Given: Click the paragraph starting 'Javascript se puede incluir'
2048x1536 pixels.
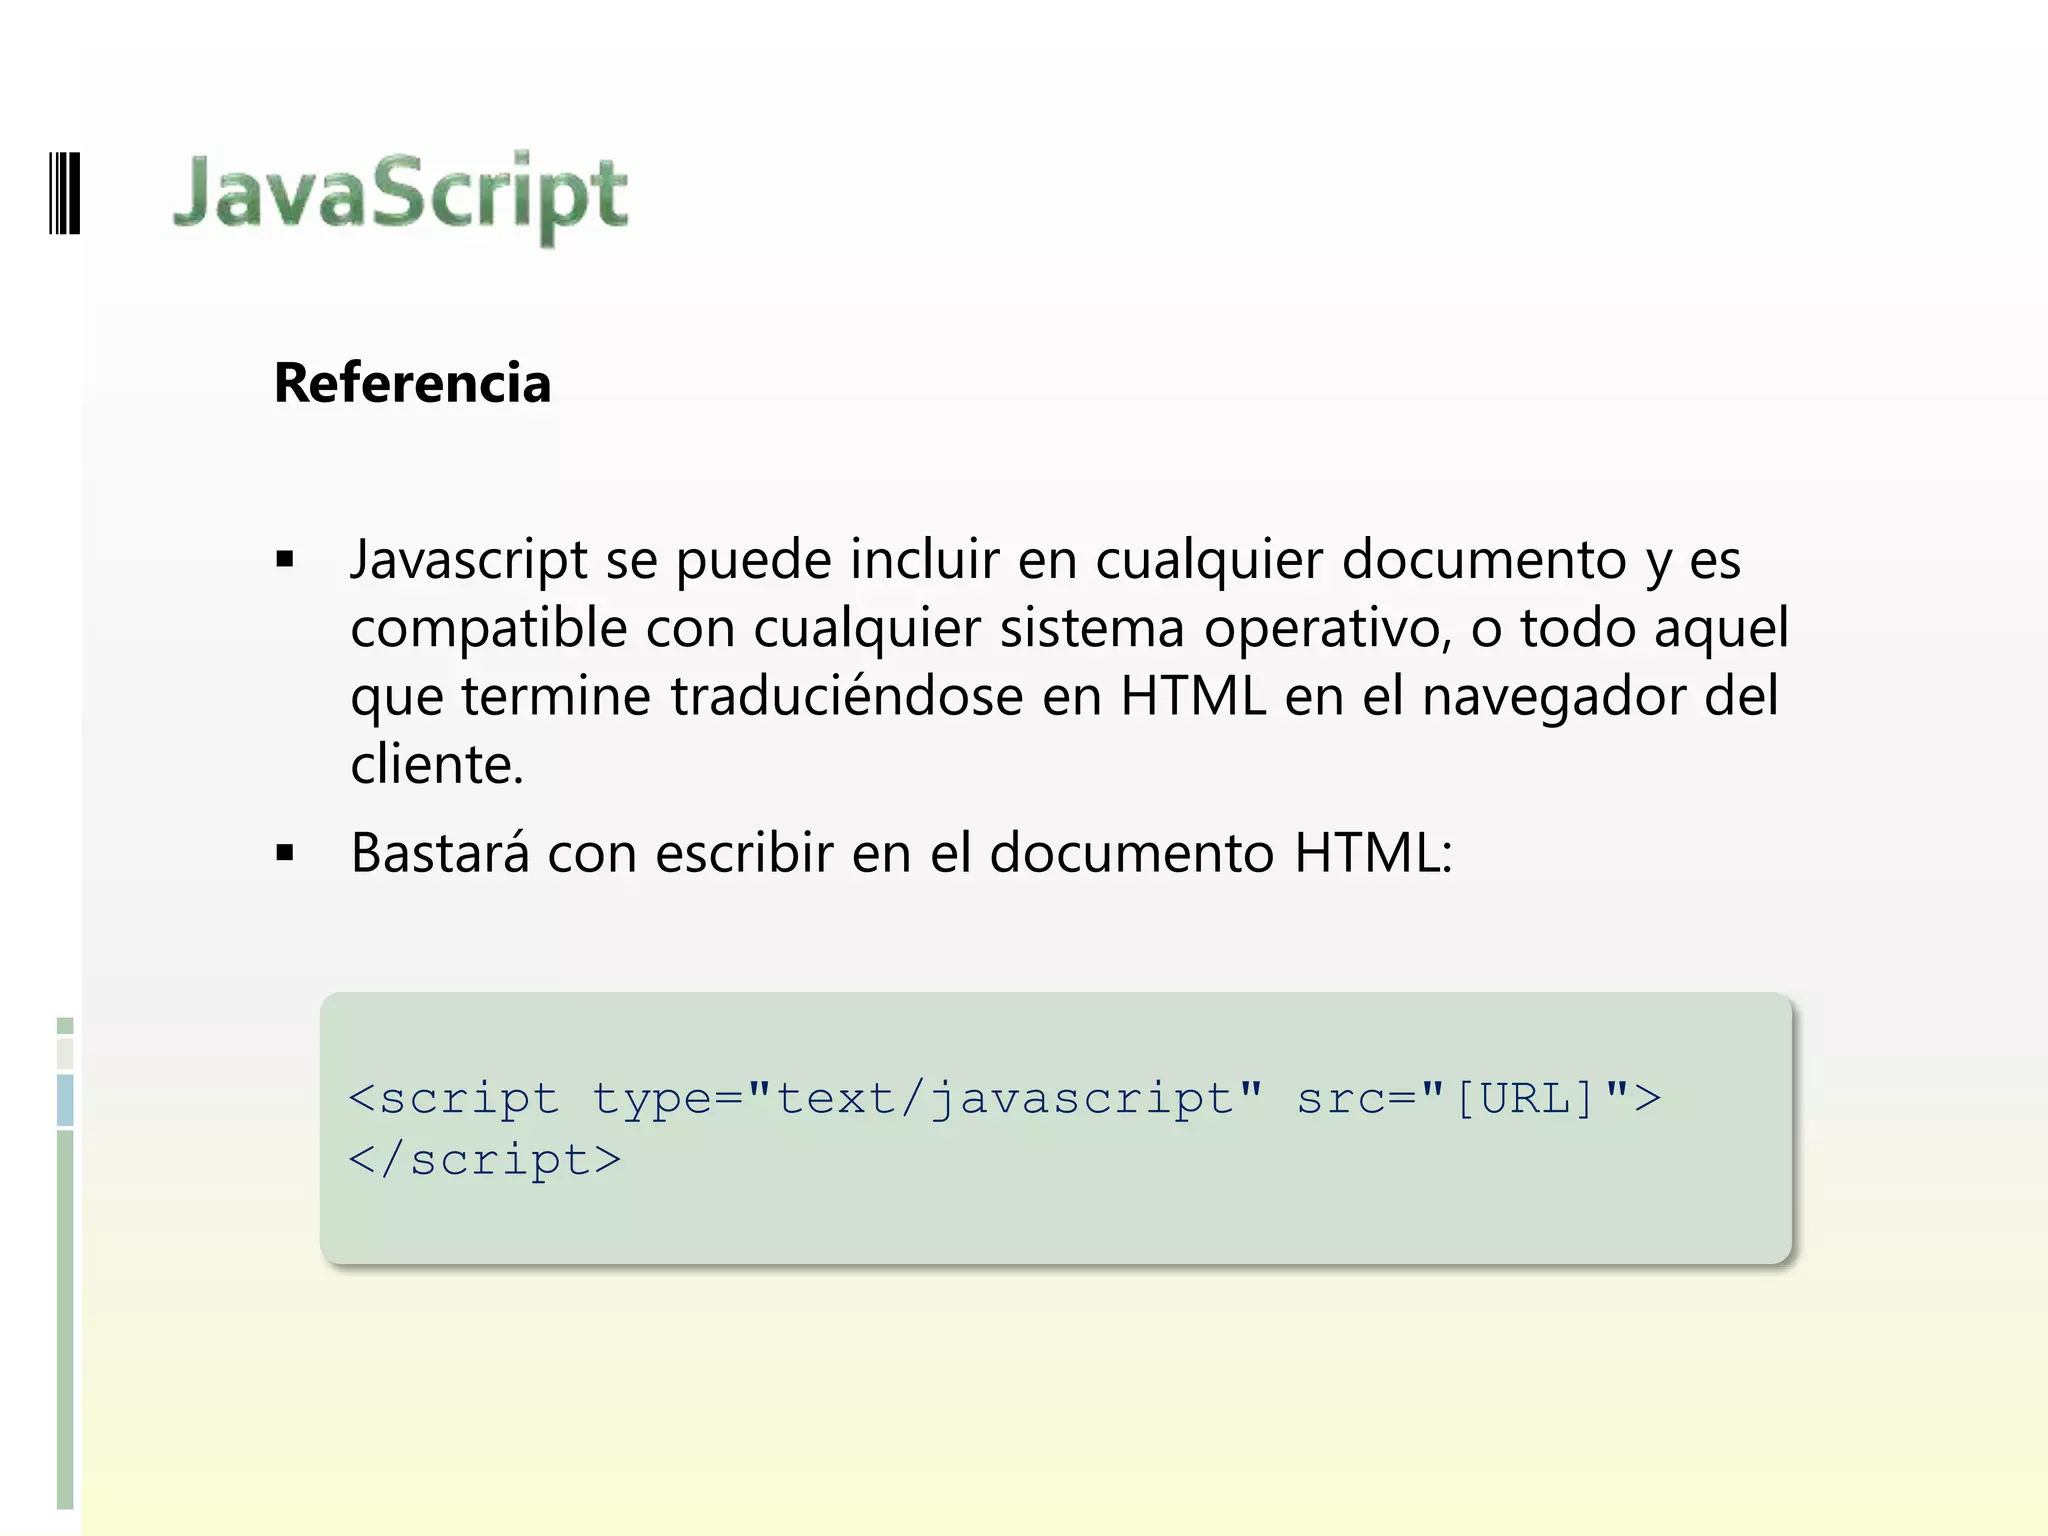Looking at the screenshot, I should pyautogui.click(x=1069, y=661).
